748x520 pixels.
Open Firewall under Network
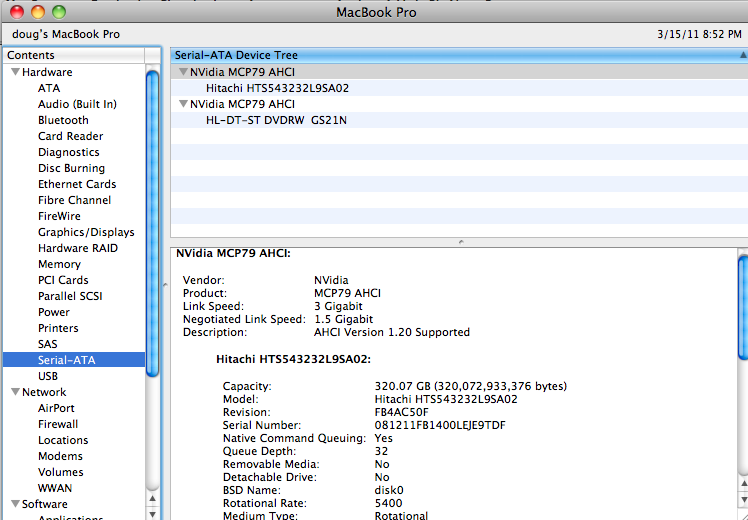58,424
